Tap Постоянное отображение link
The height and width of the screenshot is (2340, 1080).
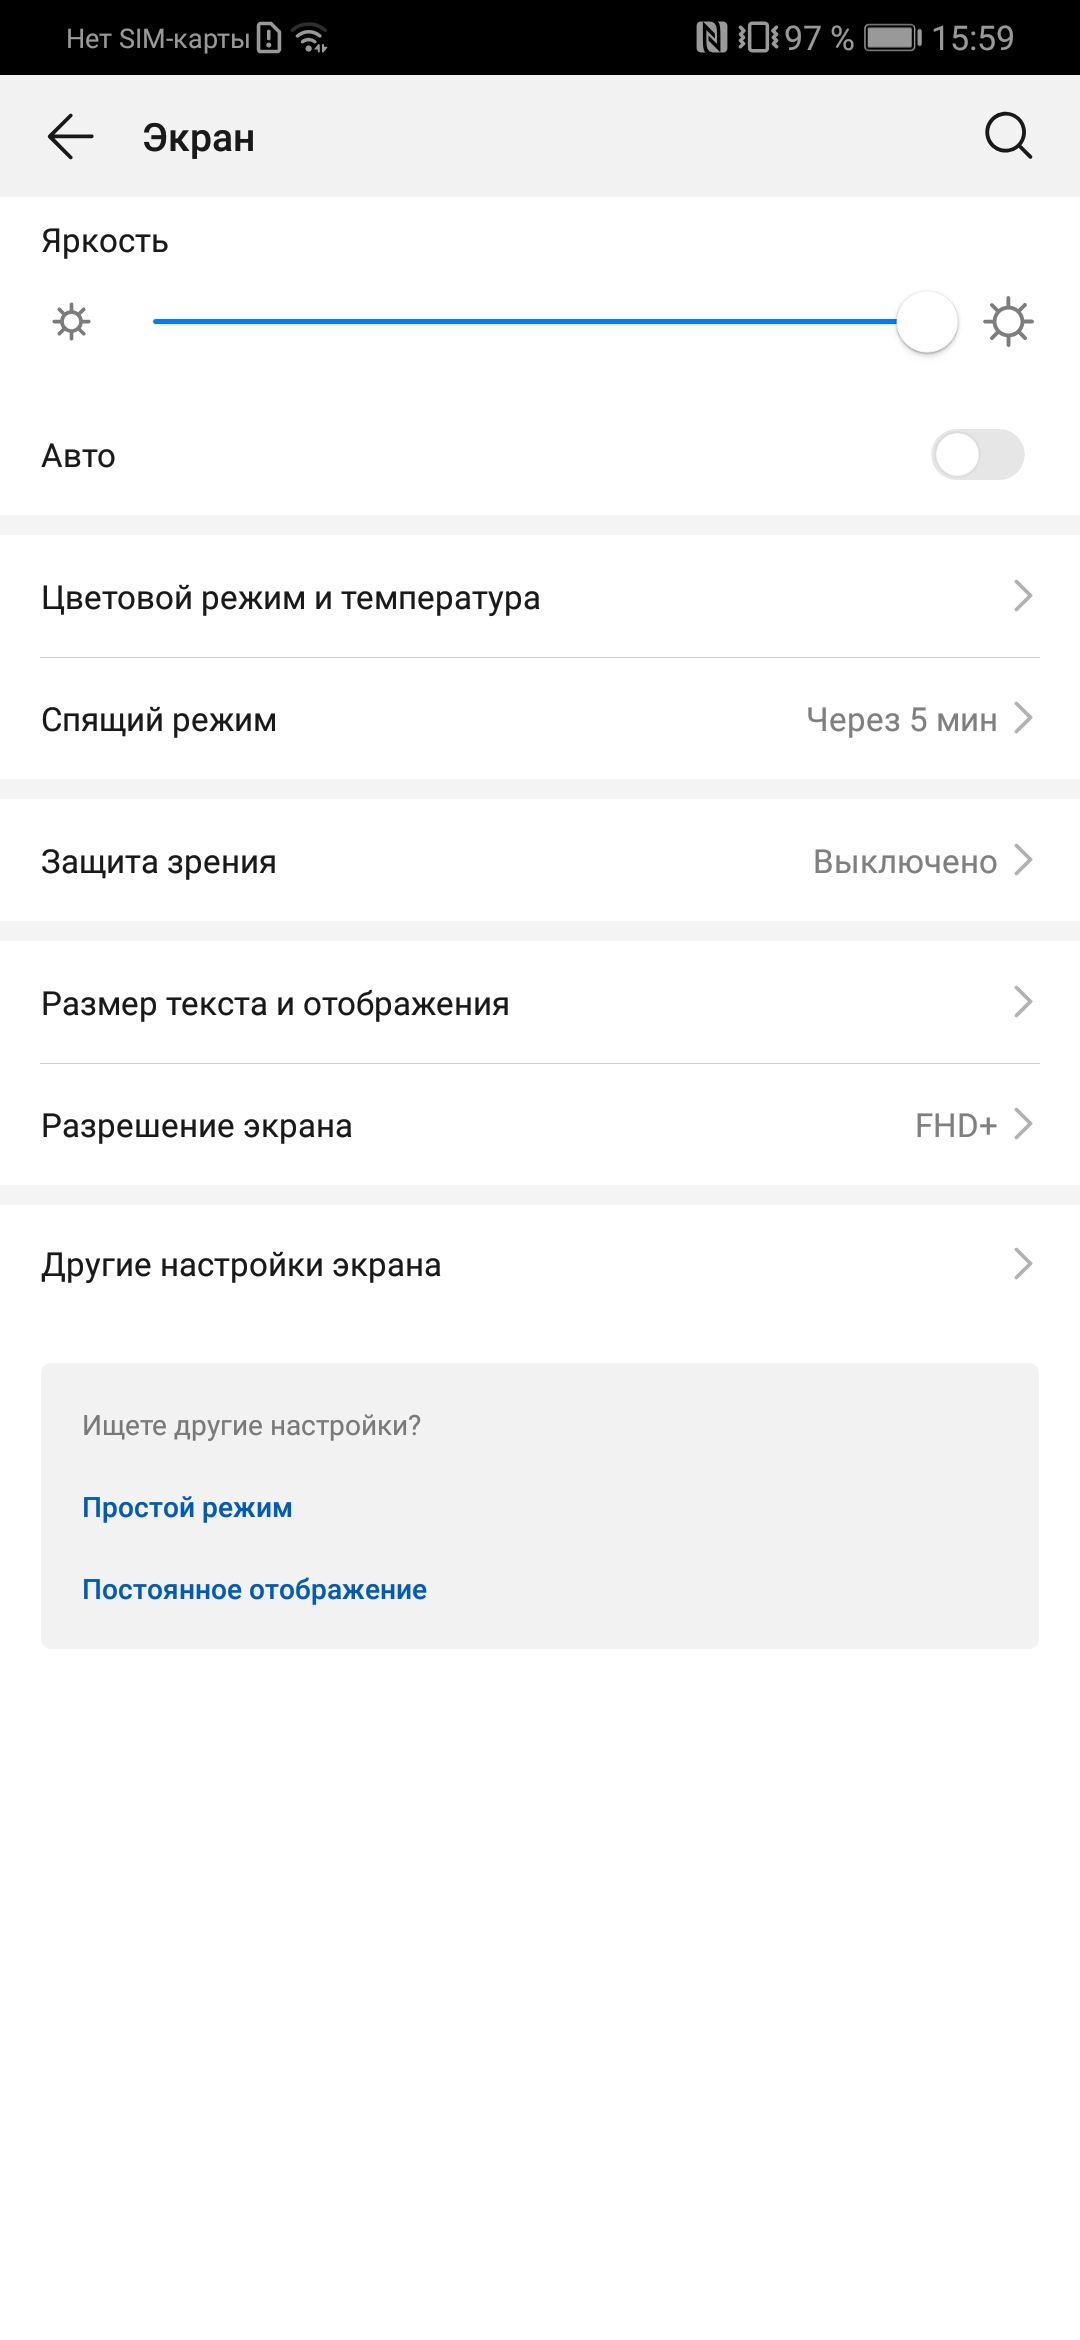(x=253, y=1588)
